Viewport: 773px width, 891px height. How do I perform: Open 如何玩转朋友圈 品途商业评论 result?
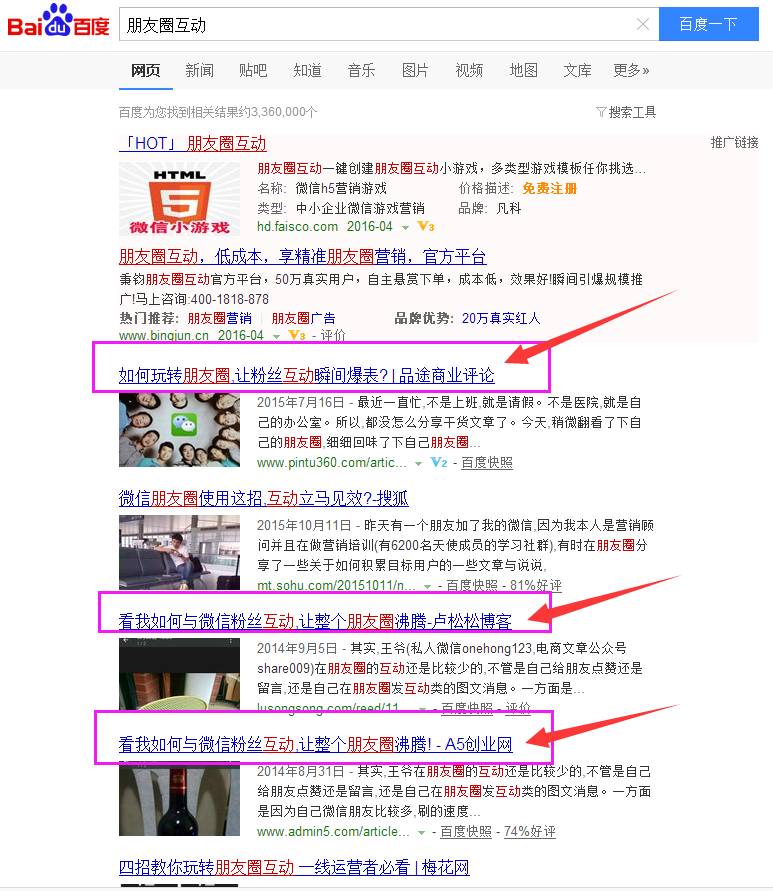click(x=306, y=376)
